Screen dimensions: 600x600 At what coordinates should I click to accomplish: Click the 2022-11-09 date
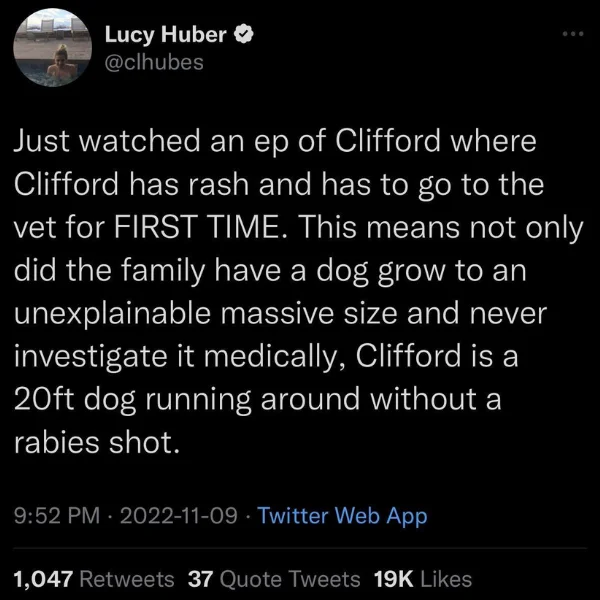[x=178, y=515]
